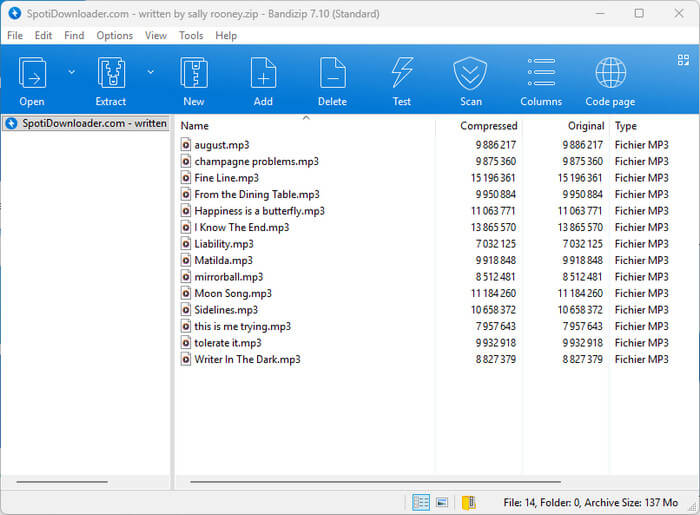Click Fichier MP3 type in august.mp3 row
The image size is (700, 515).
pos(642,145)
